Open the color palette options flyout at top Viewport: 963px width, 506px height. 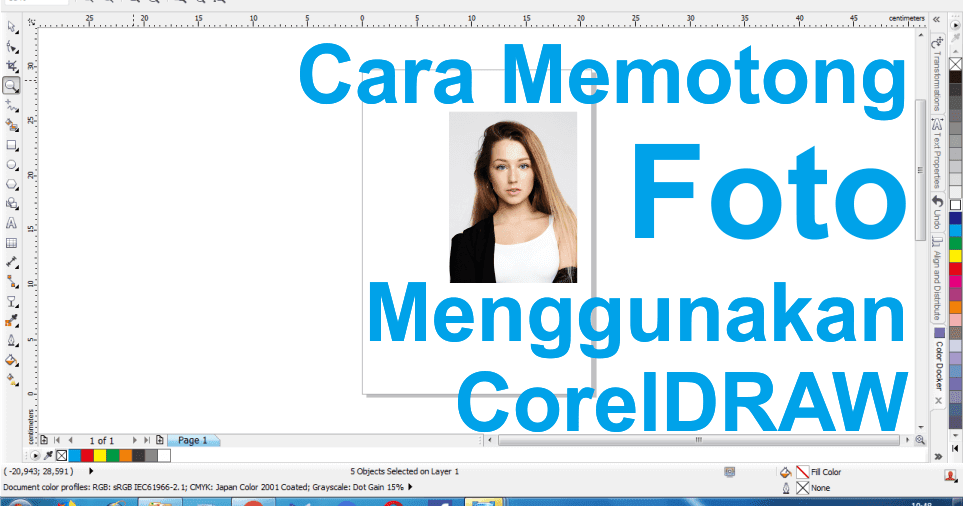956,26
